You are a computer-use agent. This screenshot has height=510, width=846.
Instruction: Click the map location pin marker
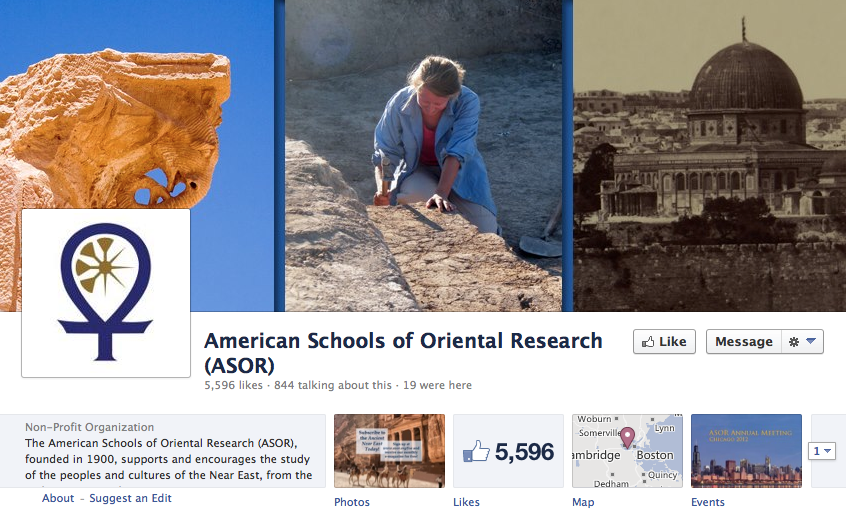tap(627, 437)
